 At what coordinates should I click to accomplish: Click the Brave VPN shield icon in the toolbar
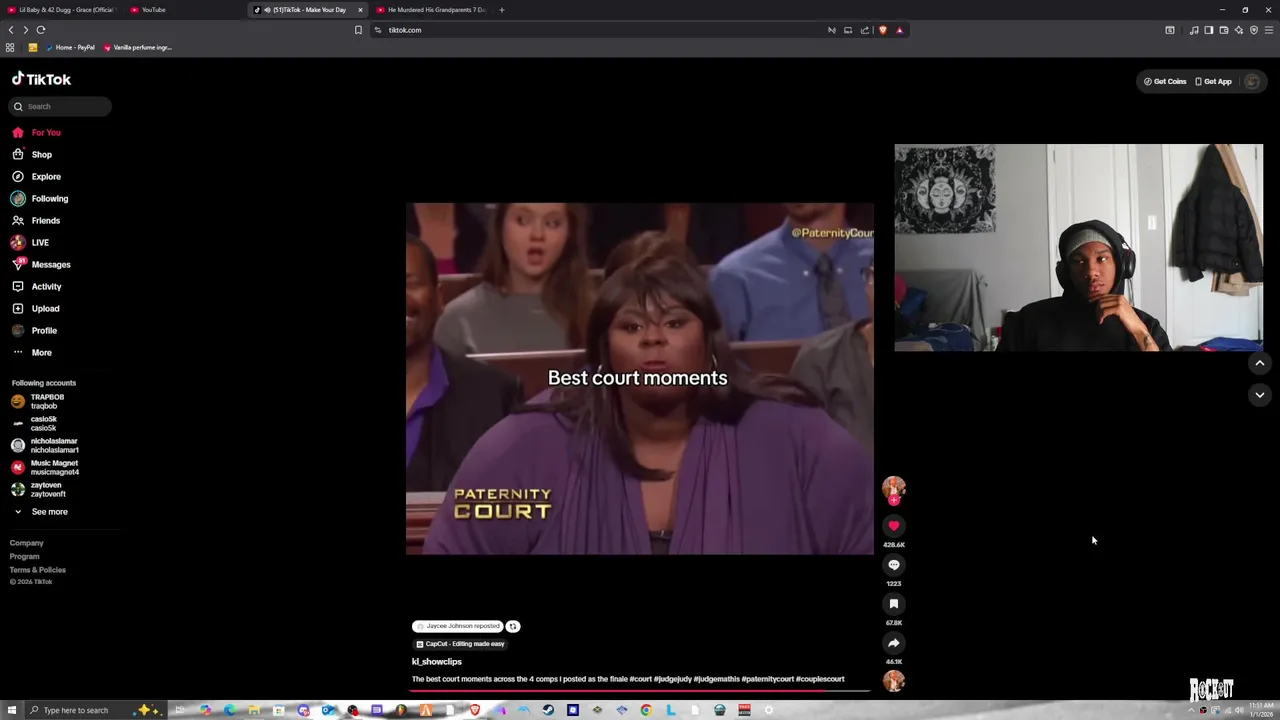1253,30
